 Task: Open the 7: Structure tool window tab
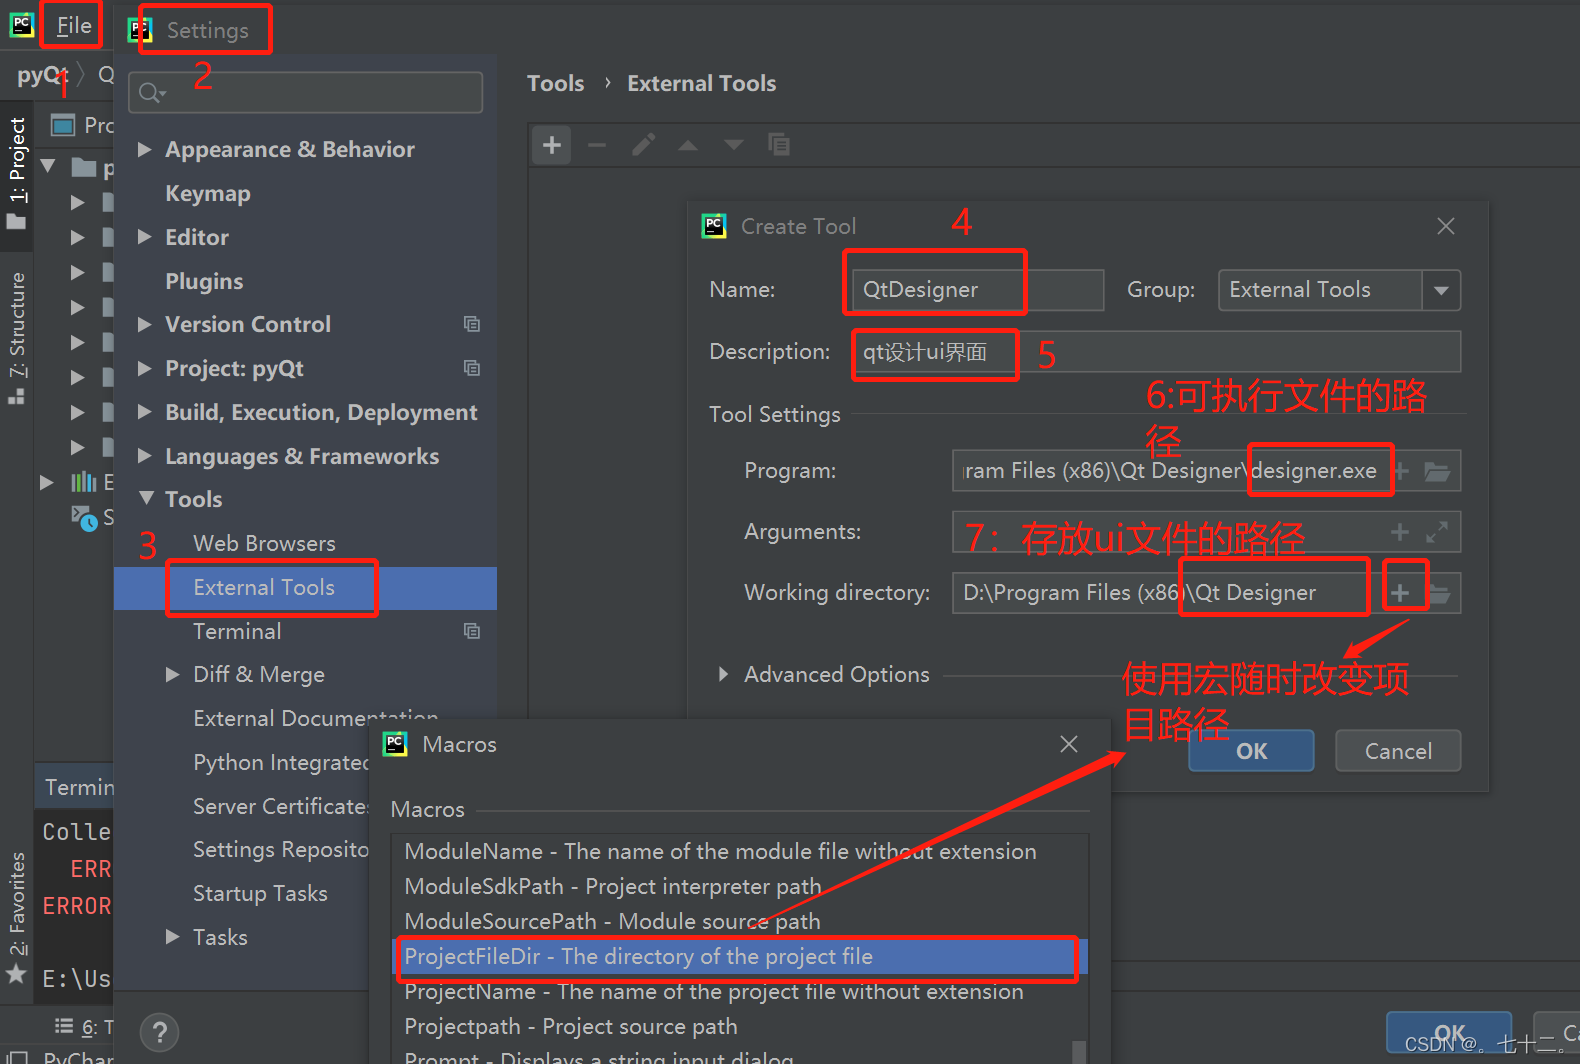(17, 337)
